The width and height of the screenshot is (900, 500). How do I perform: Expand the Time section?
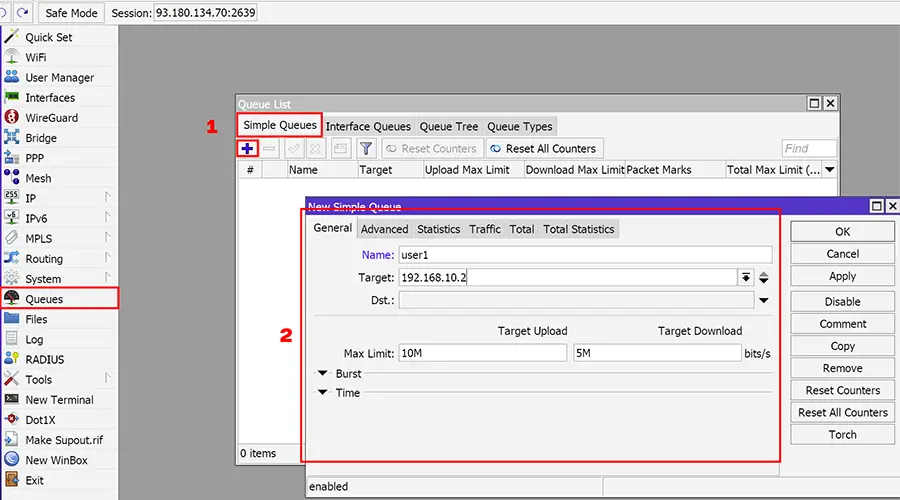coord(323,393)
